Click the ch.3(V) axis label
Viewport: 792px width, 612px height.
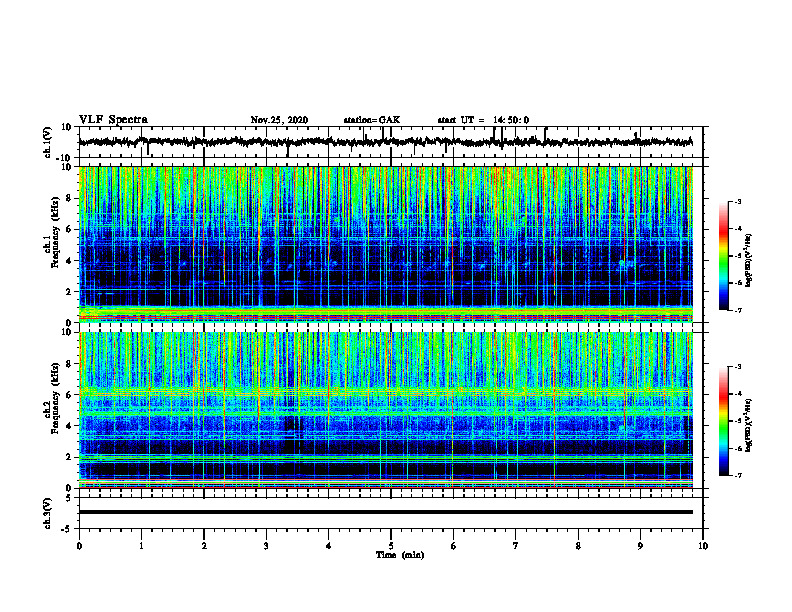click(x=47, y=514)
